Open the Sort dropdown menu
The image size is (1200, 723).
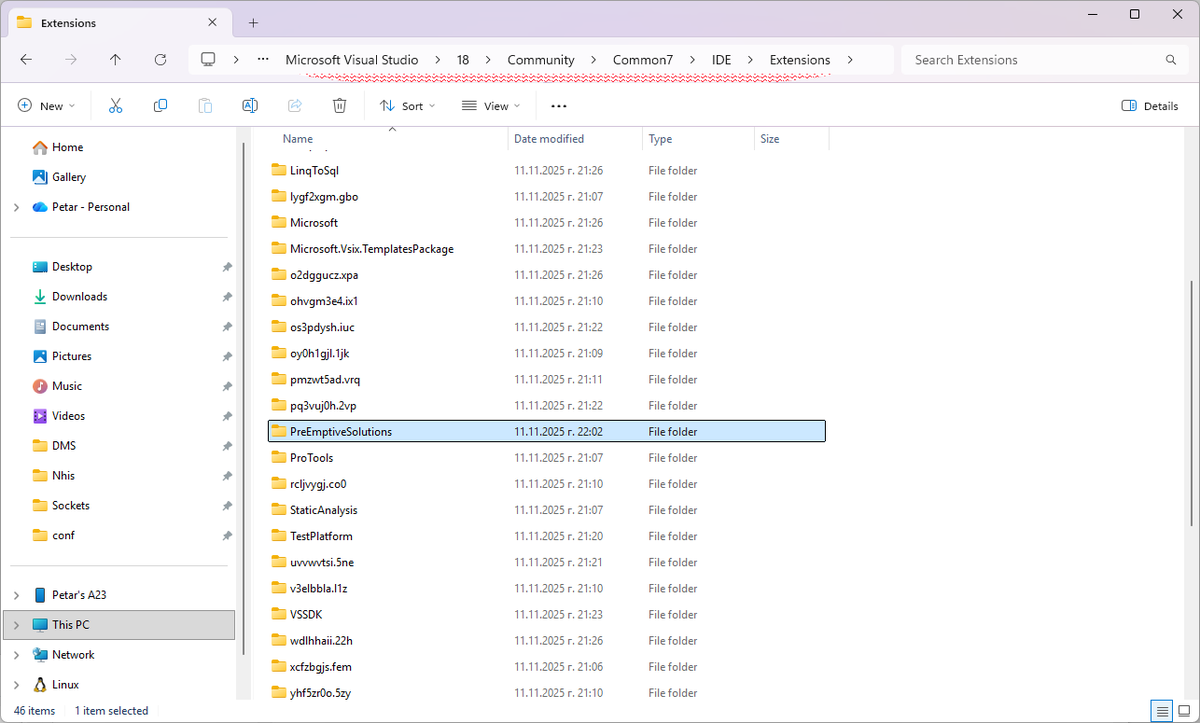pyautogui.click(x=407, y=105)
